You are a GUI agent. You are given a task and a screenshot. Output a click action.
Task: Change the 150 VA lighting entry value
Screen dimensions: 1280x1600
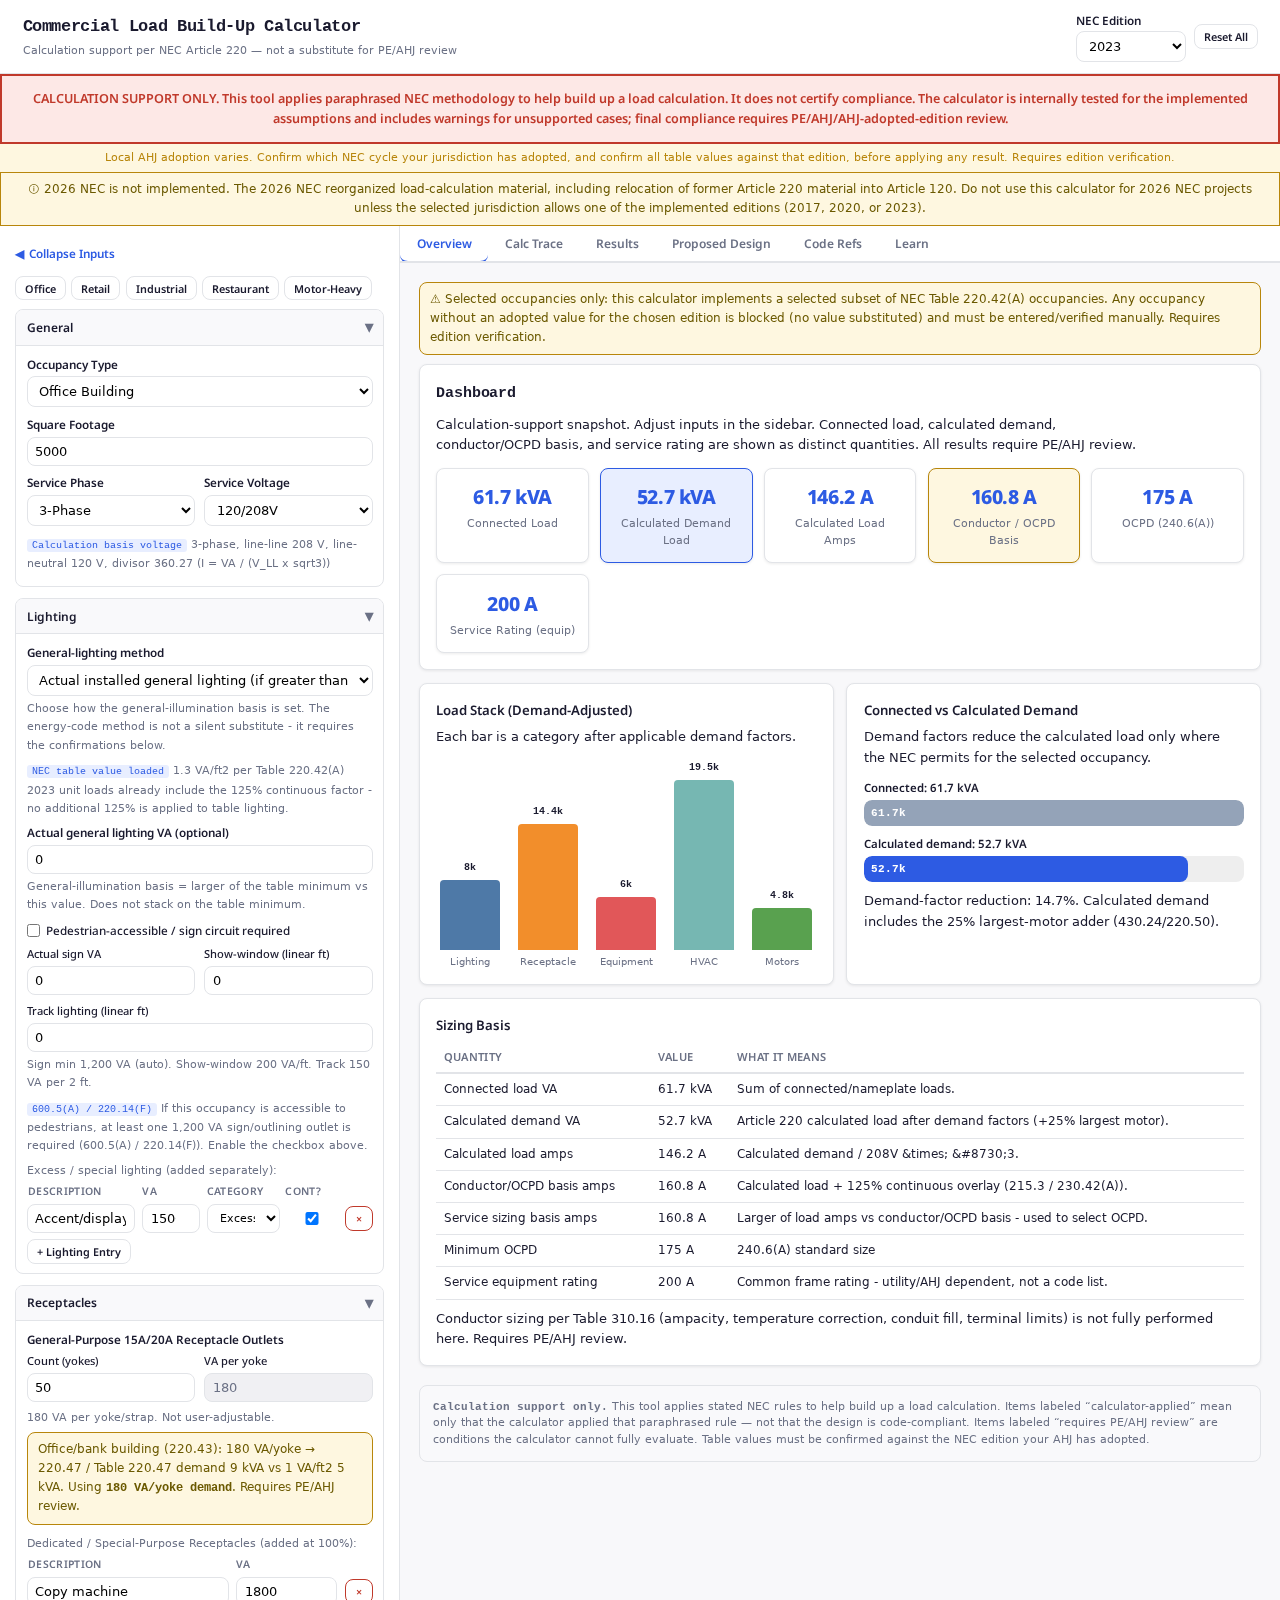pyautogui.click(x=171, y=1218)
